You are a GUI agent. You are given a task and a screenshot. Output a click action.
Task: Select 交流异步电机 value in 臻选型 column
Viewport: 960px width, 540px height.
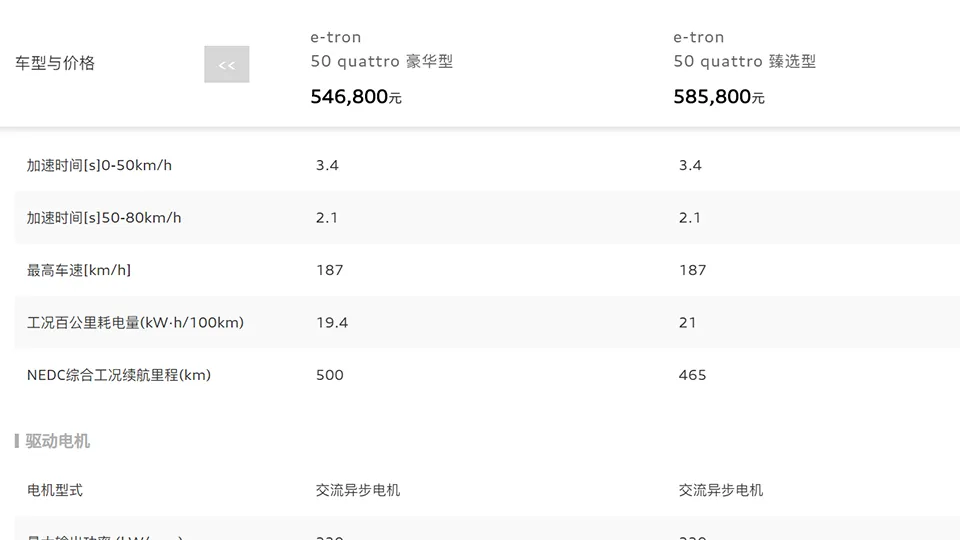click(x=721, y=490)
